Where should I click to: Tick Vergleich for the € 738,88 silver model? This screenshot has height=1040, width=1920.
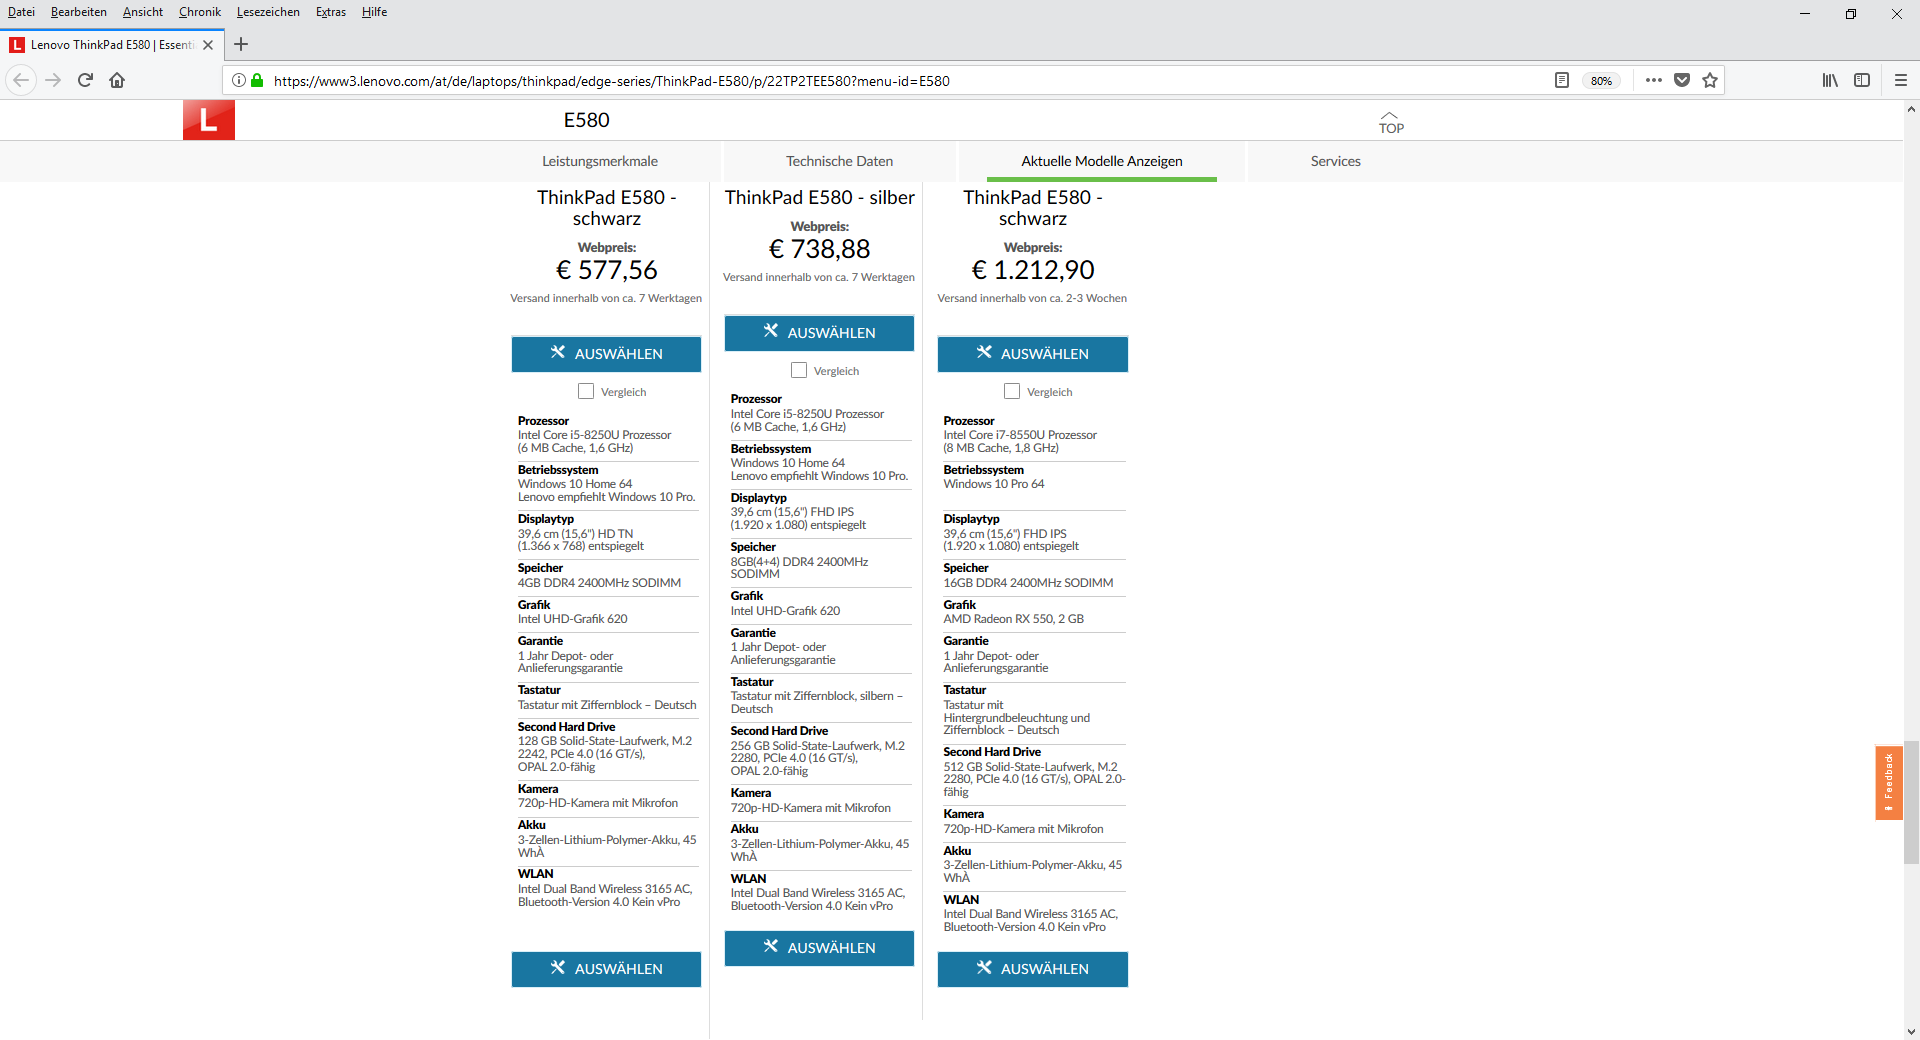[799, 370]
